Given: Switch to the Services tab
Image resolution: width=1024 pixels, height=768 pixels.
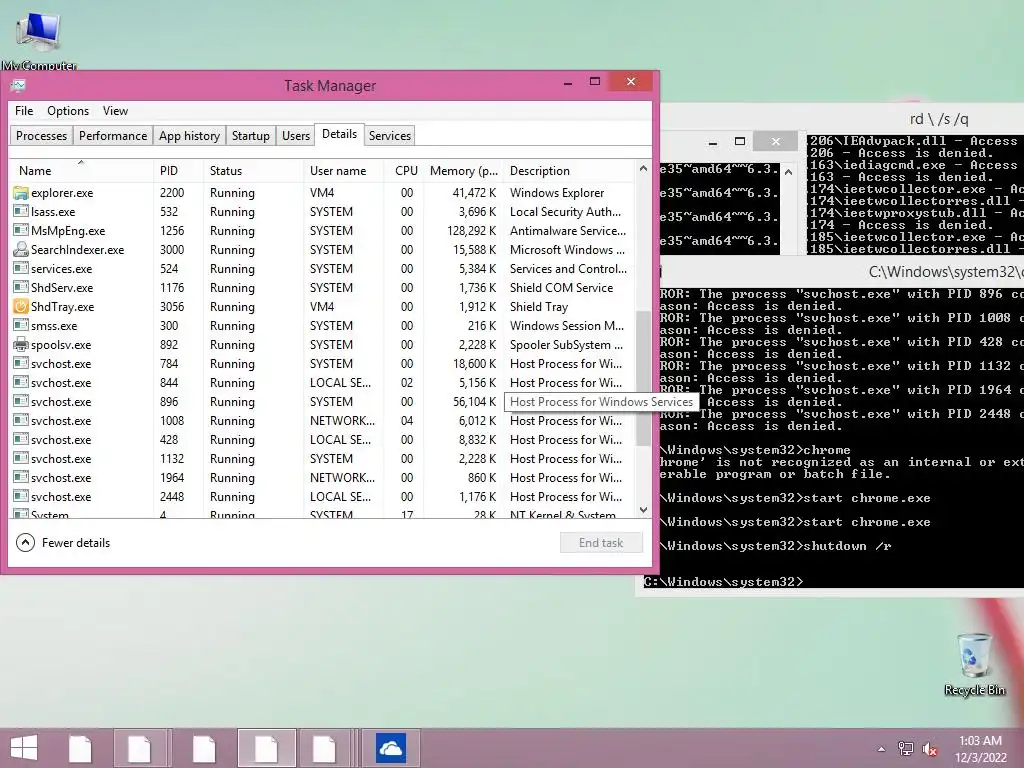Looking at the screenshot, I should click(390, 136).
